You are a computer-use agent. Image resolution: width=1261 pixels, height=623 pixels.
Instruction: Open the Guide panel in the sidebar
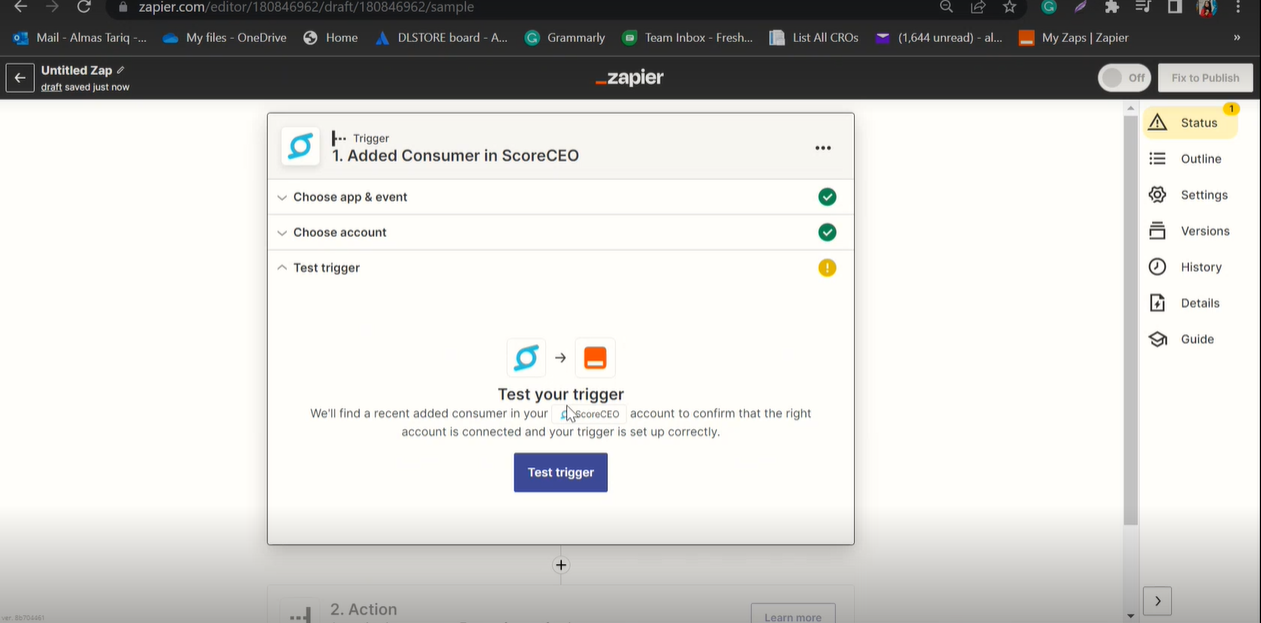coord(1182,339)
